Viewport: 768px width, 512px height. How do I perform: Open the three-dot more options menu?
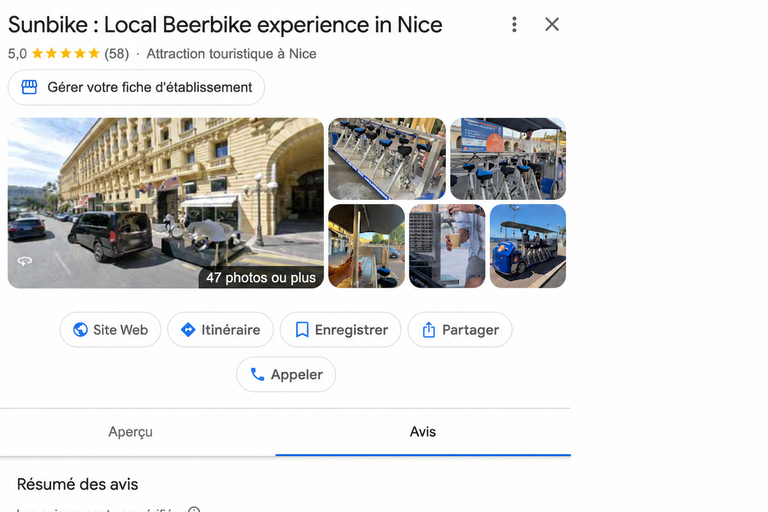point(514,24)
